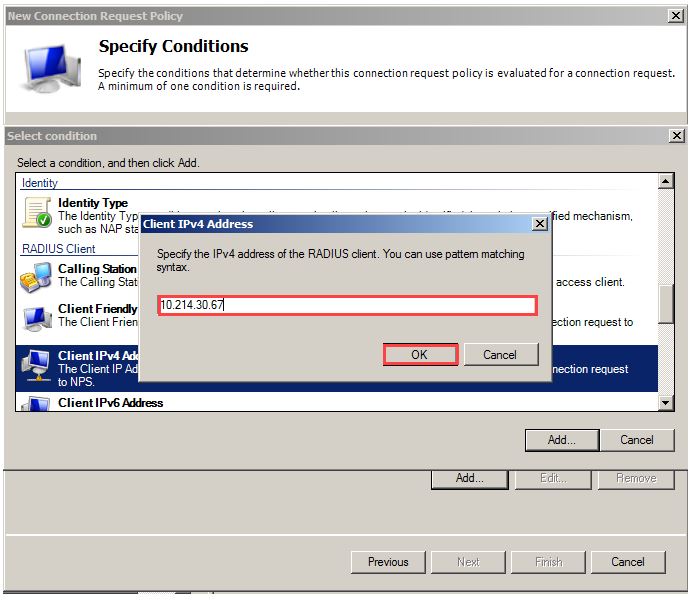Close the Client IPv4 Address dialog
Image resolution: width=696 pixels, height=600 pixels.
[540, 224]
